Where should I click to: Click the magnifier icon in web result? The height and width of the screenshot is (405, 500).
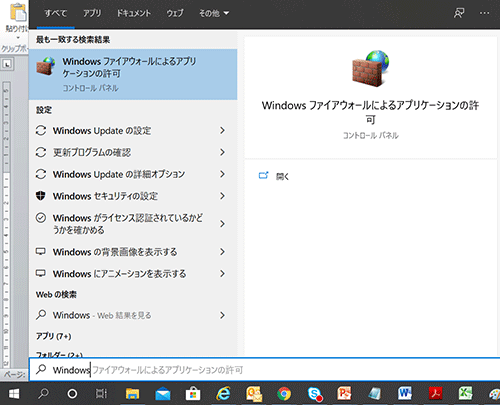click(x=41, y=315)
